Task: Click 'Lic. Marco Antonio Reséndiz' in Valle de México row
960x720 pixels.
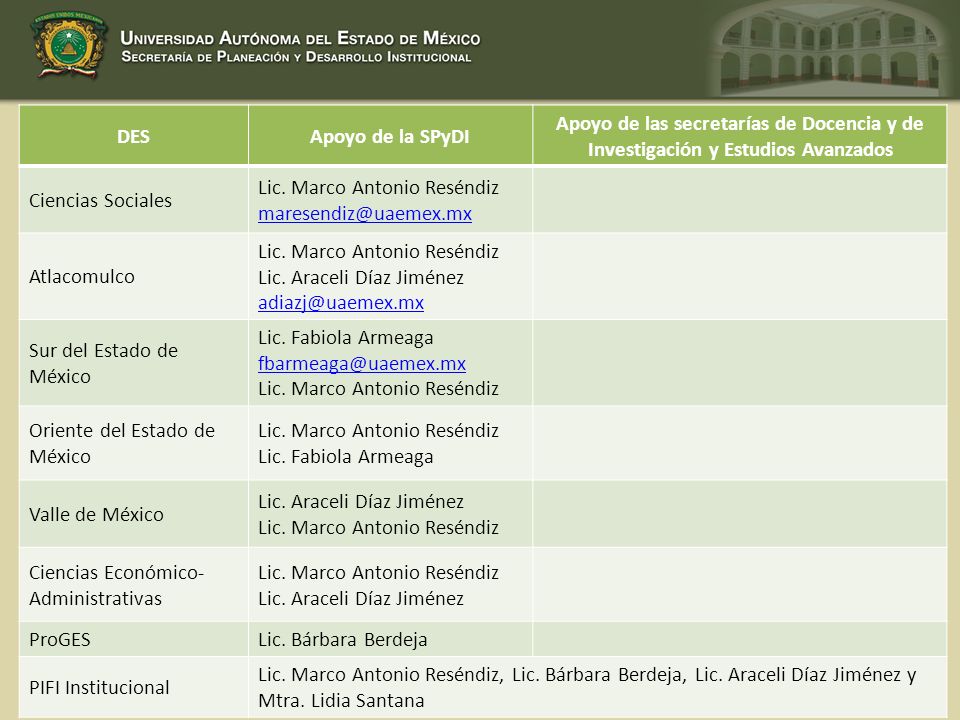Action: (x=378, y=528)
